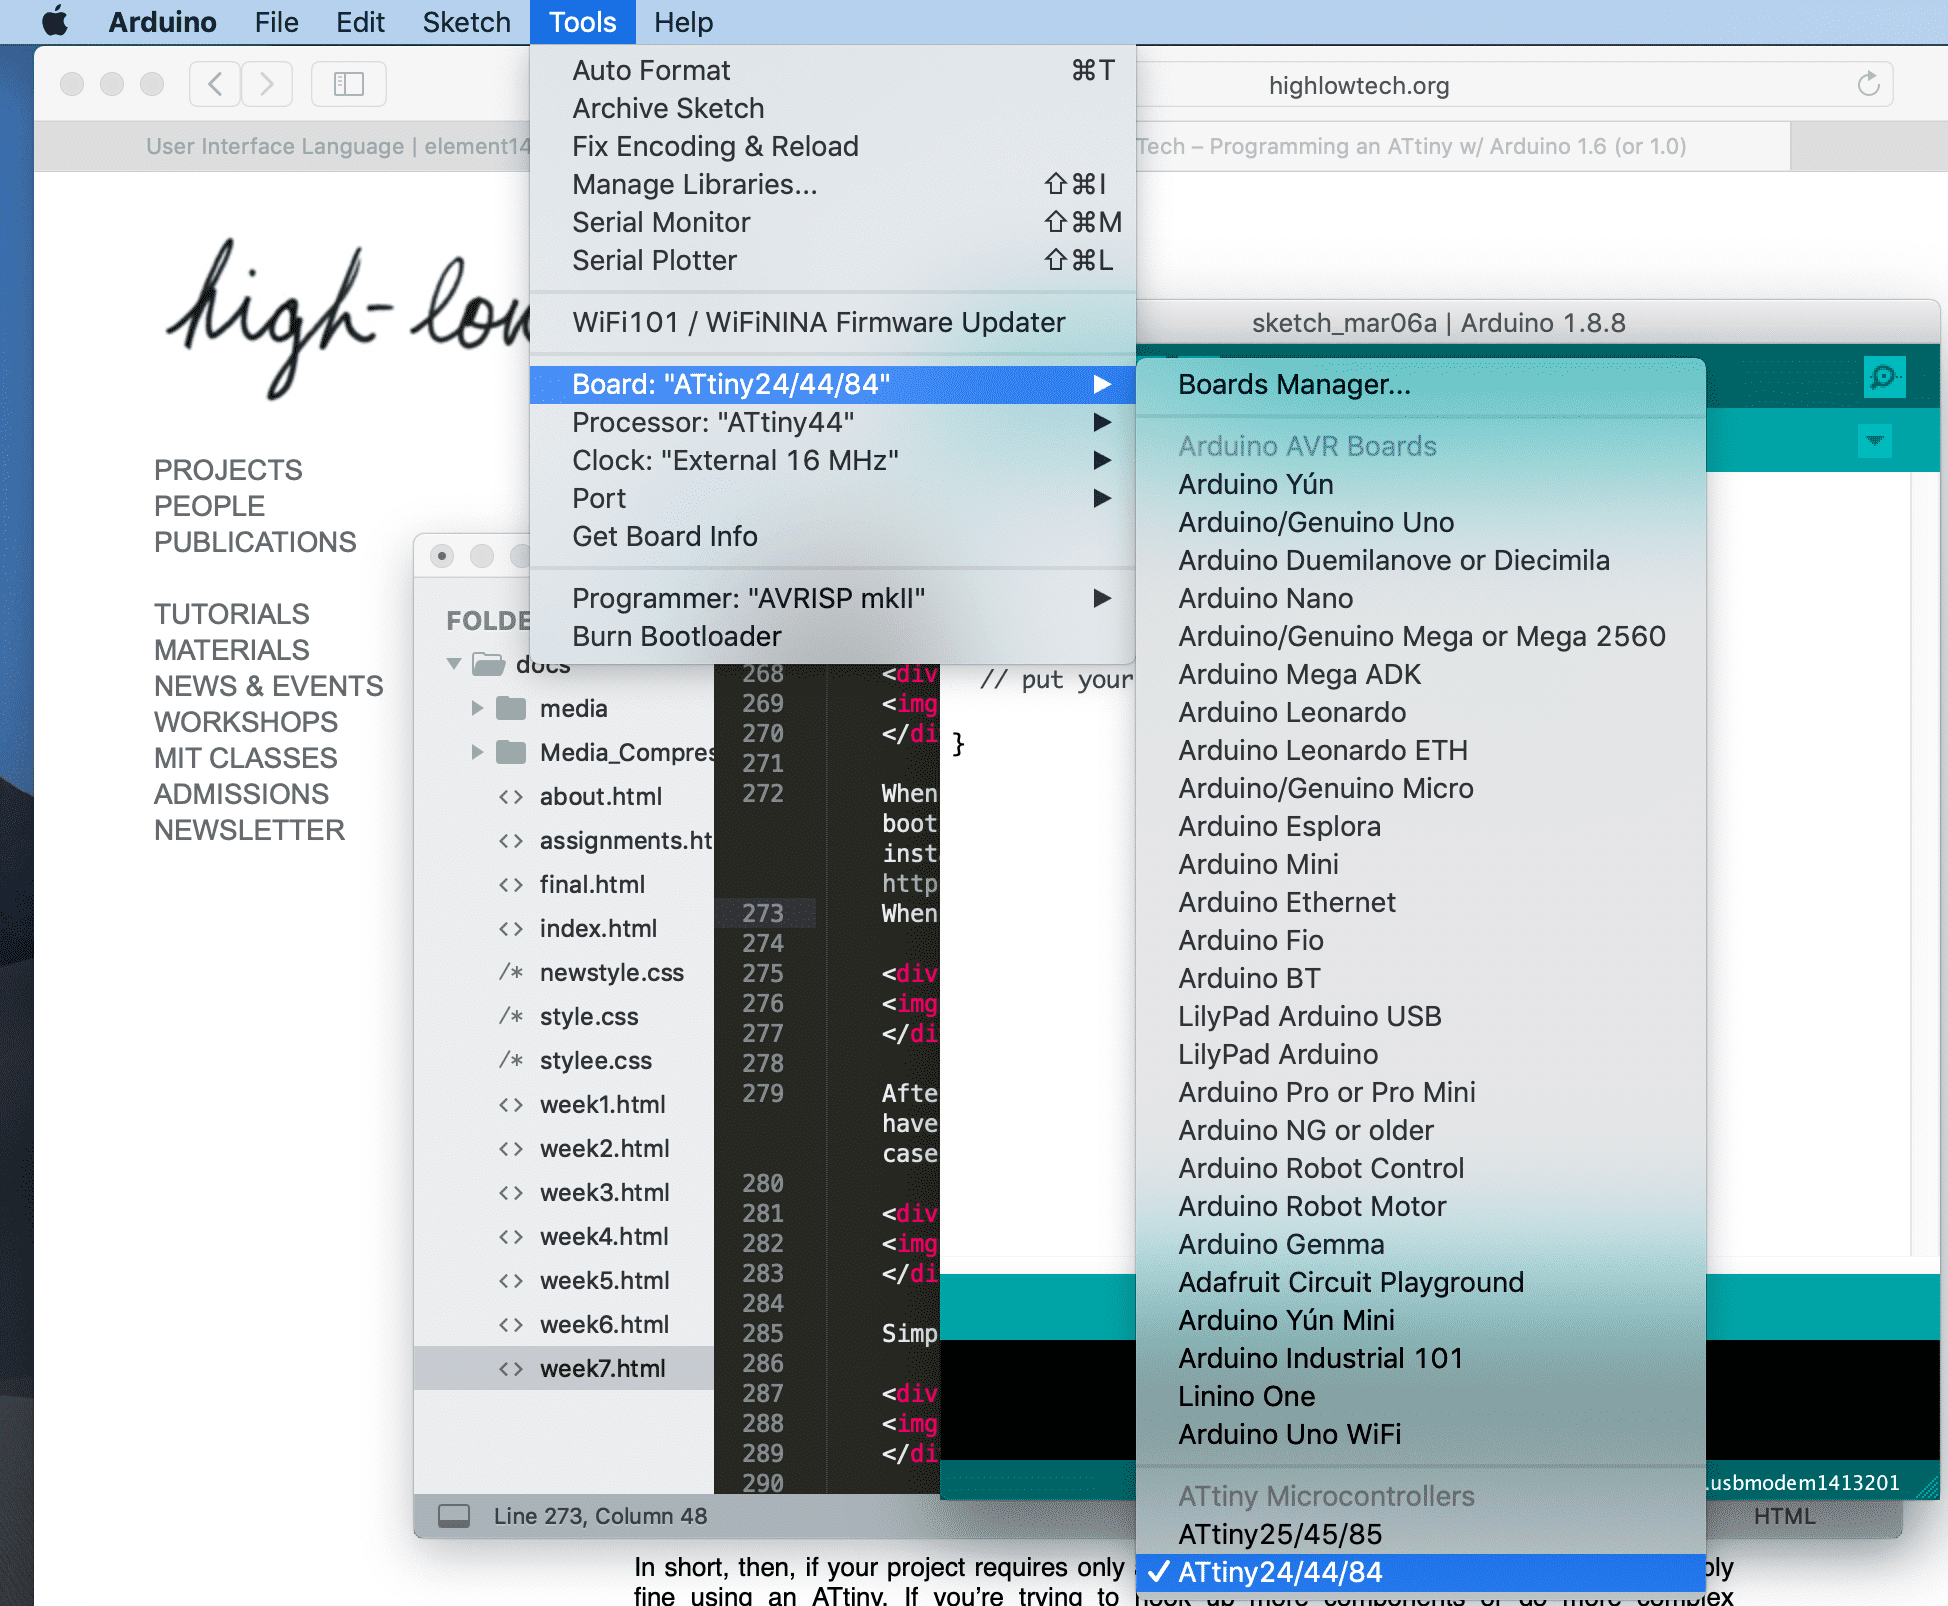Expand the media folder in sidebar
The width and height of the screenshot is (1948, 1606).
point(478,708)
